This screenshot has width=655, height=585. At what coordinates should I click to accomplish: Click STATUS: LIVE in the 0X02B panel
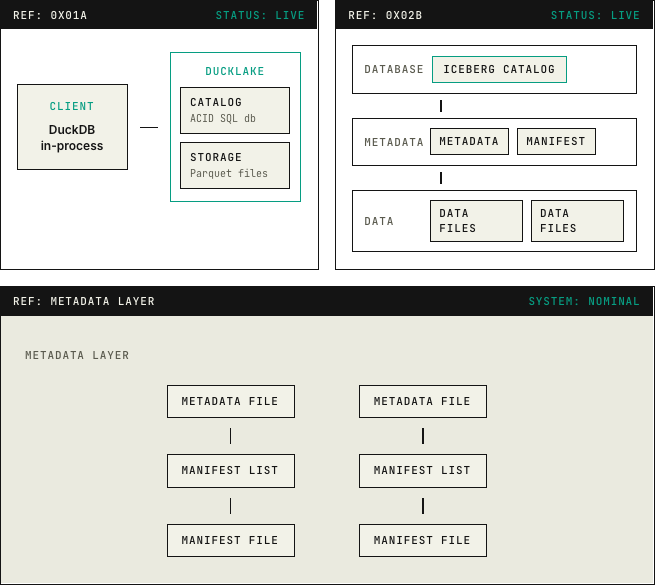[595, 15]
